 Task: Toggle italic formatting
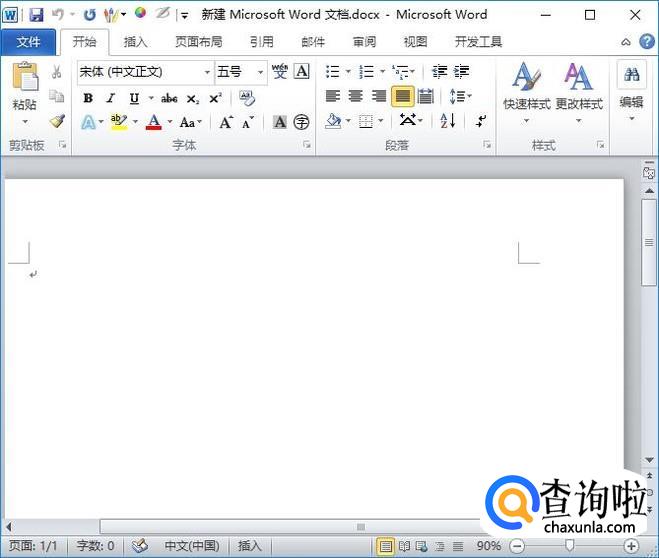pyautogui.click(x=111, y=98)
